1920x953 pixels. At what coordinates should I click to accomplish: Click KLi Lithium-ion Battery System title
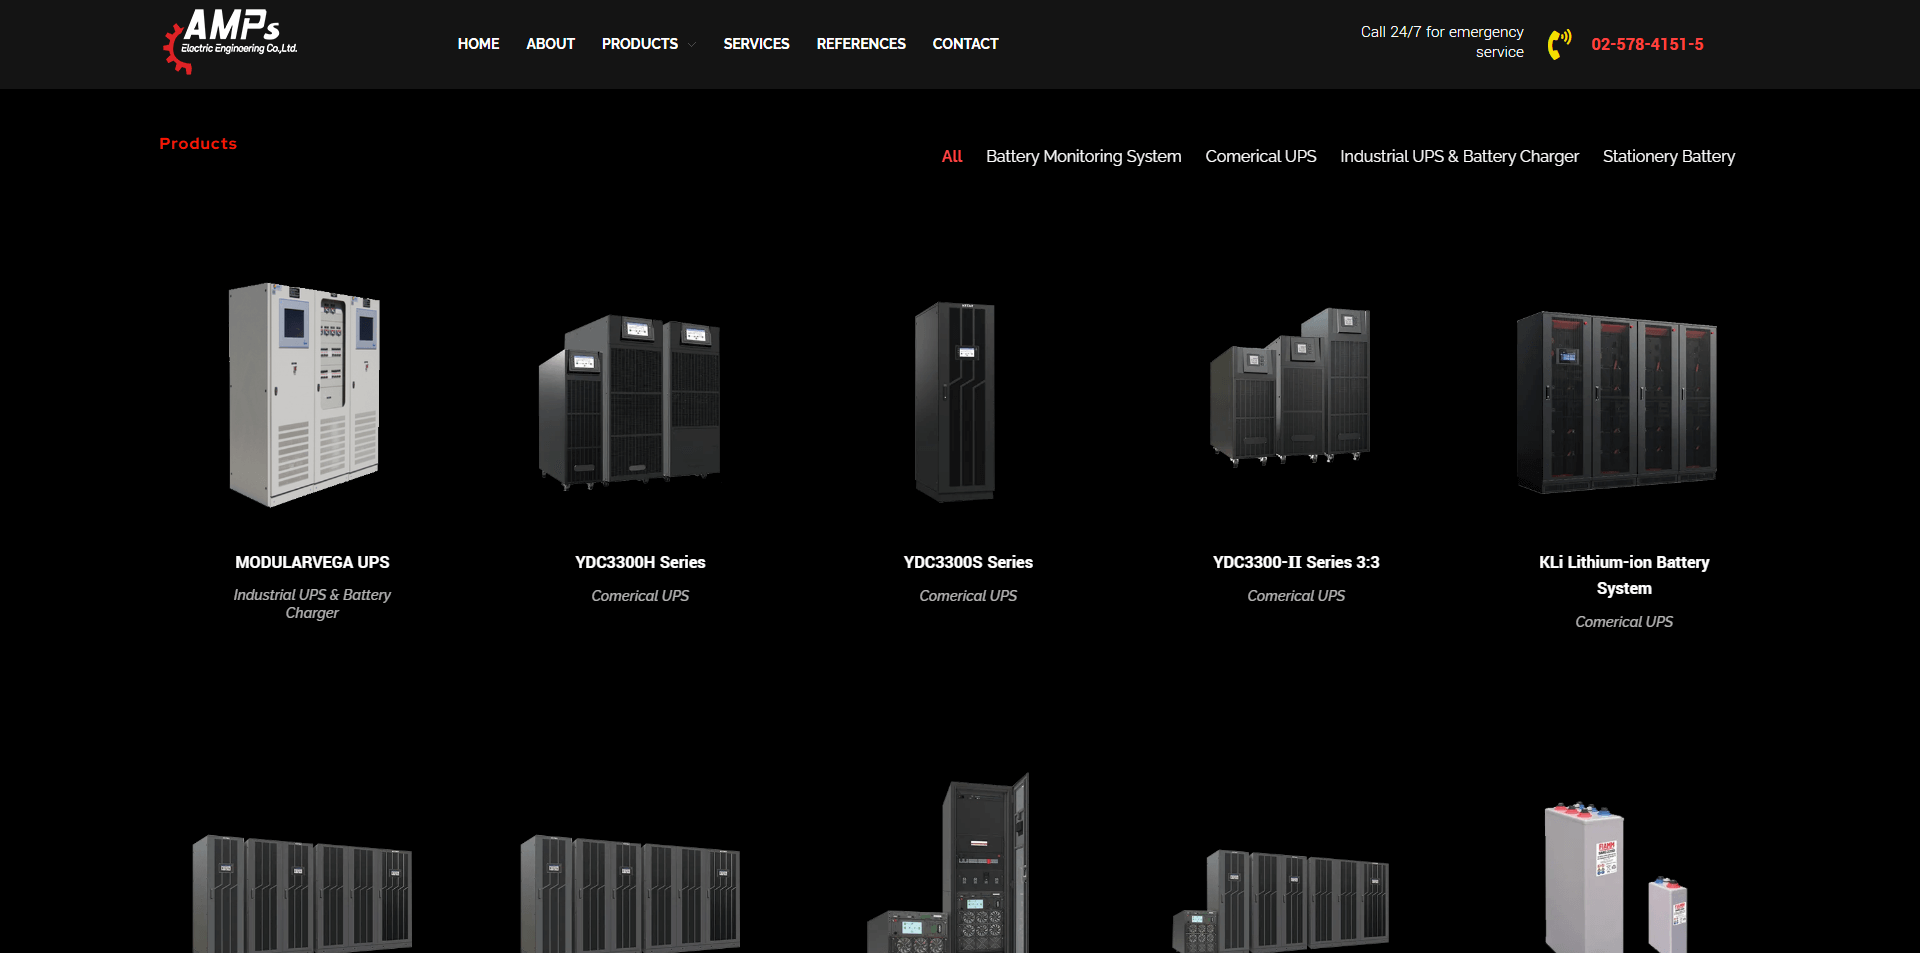(1624, 575)
